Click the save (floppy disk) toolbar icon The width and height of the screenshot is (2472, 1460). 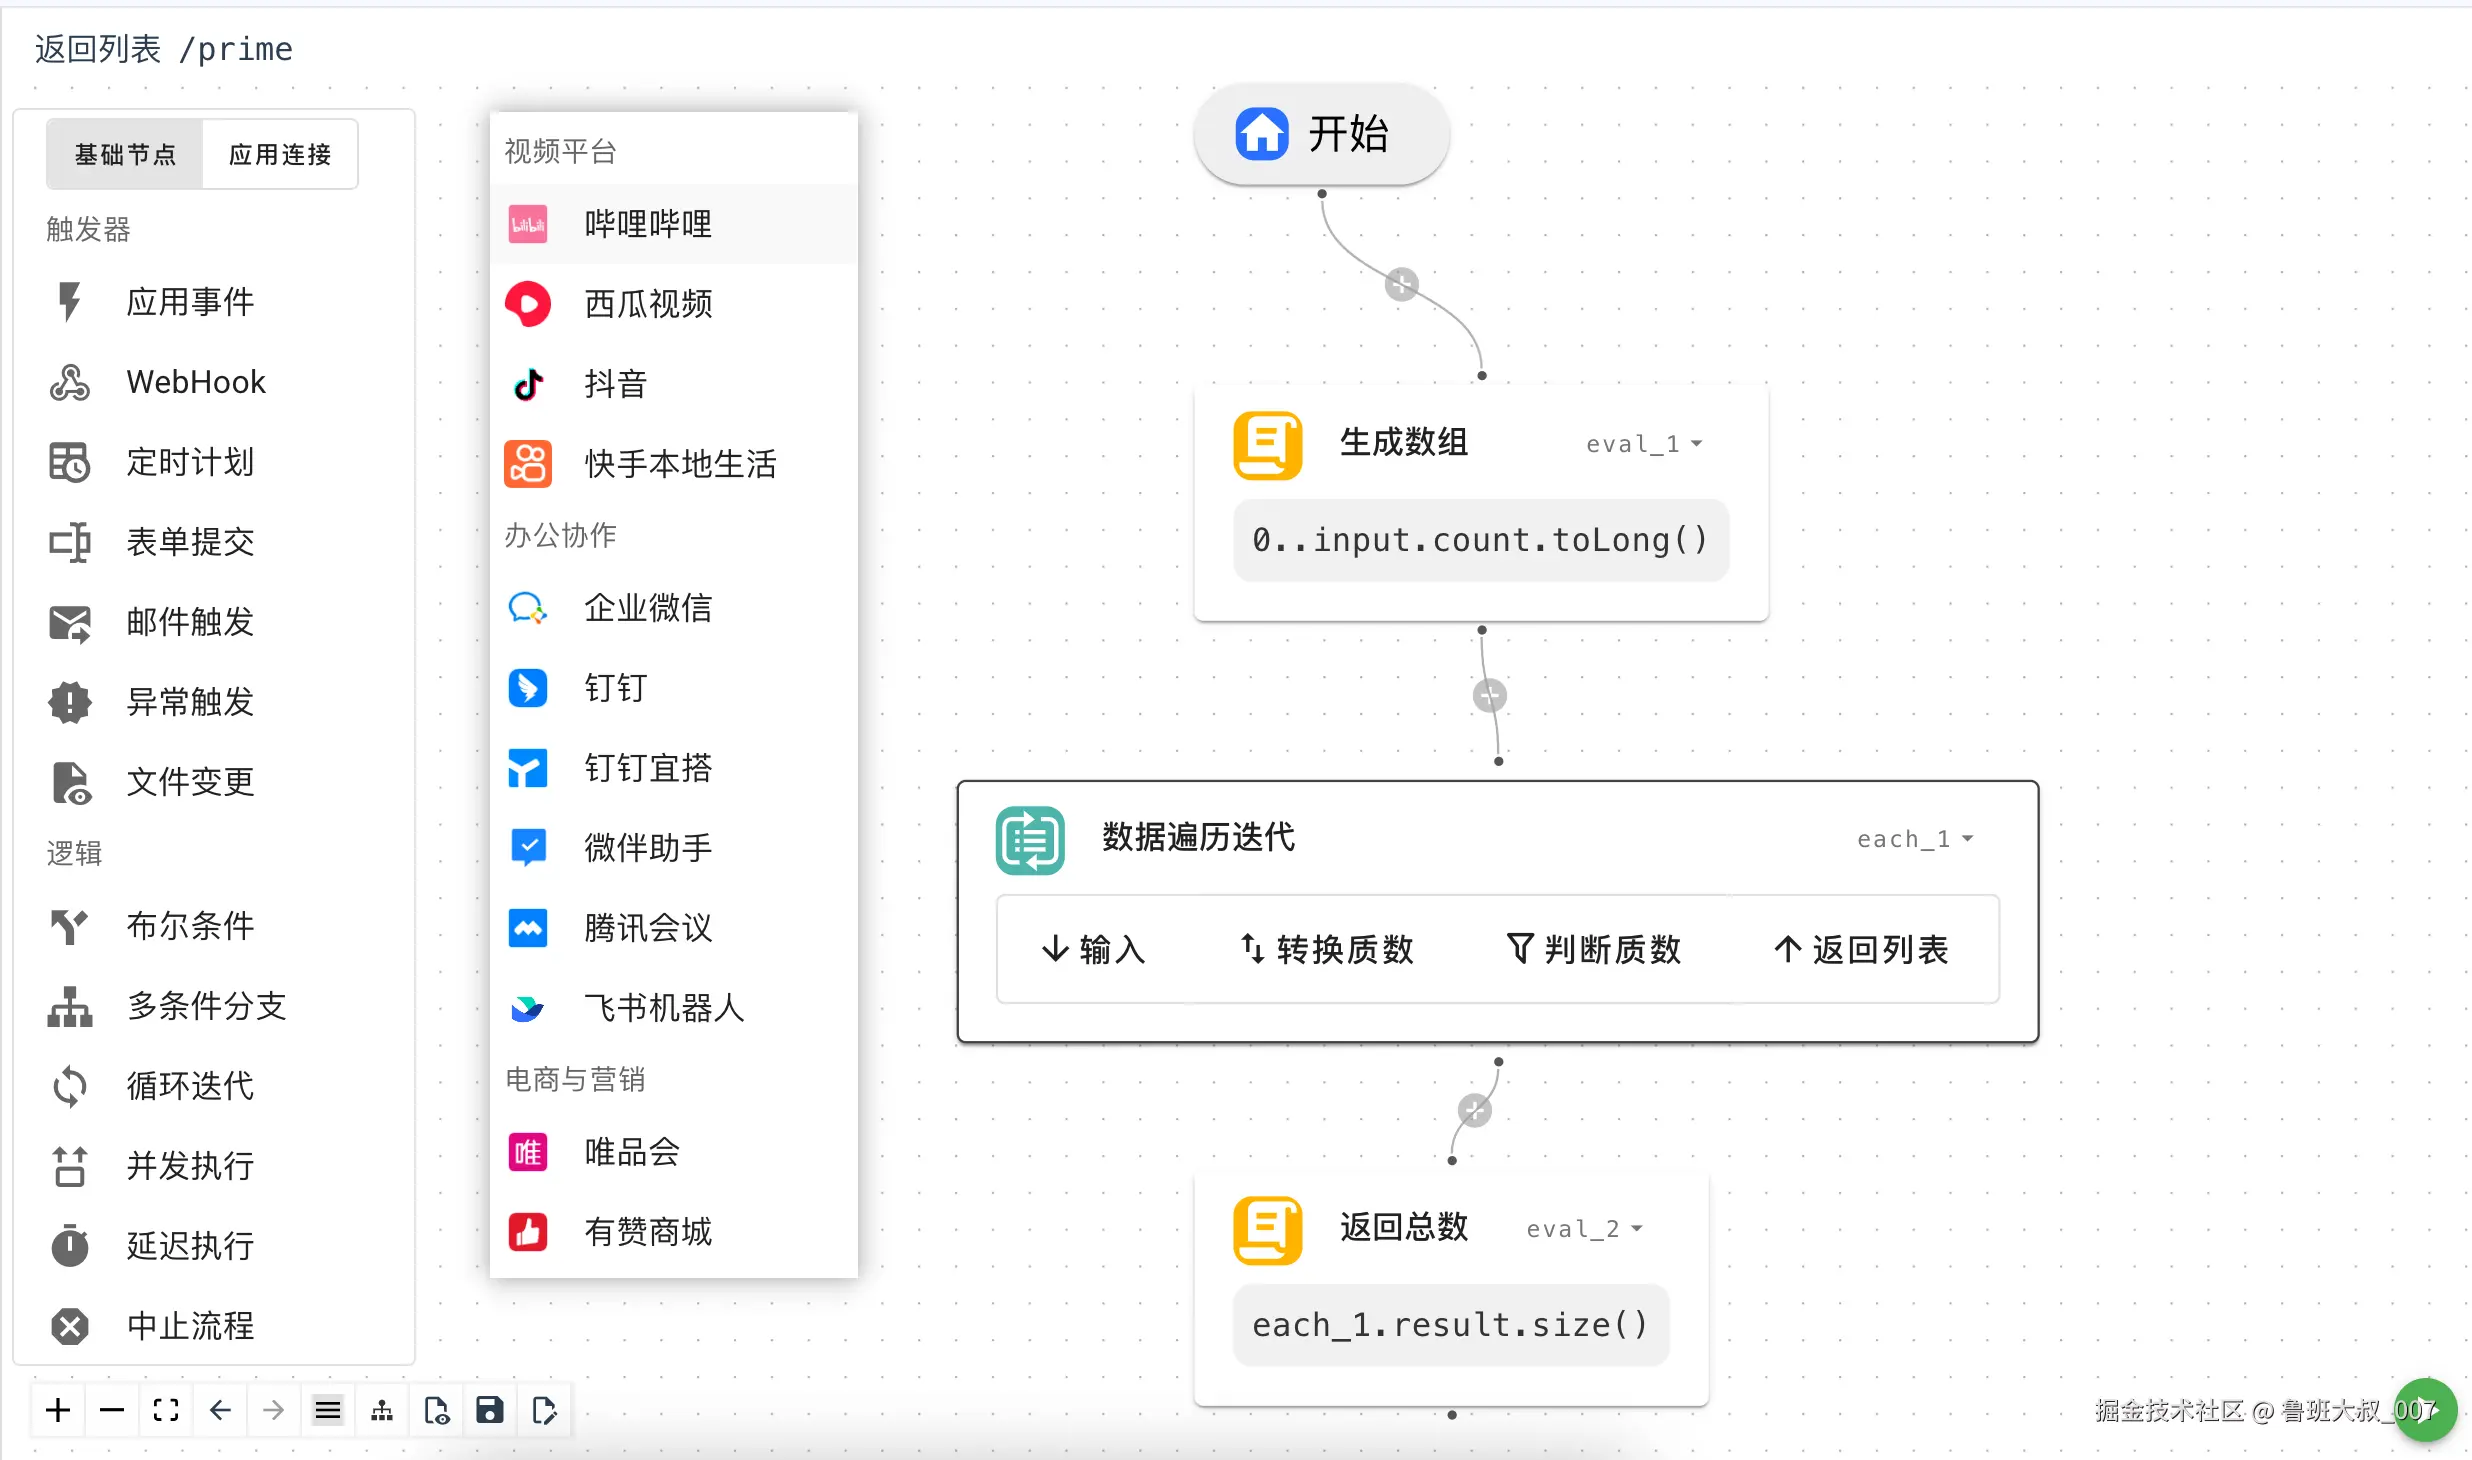490,1410
